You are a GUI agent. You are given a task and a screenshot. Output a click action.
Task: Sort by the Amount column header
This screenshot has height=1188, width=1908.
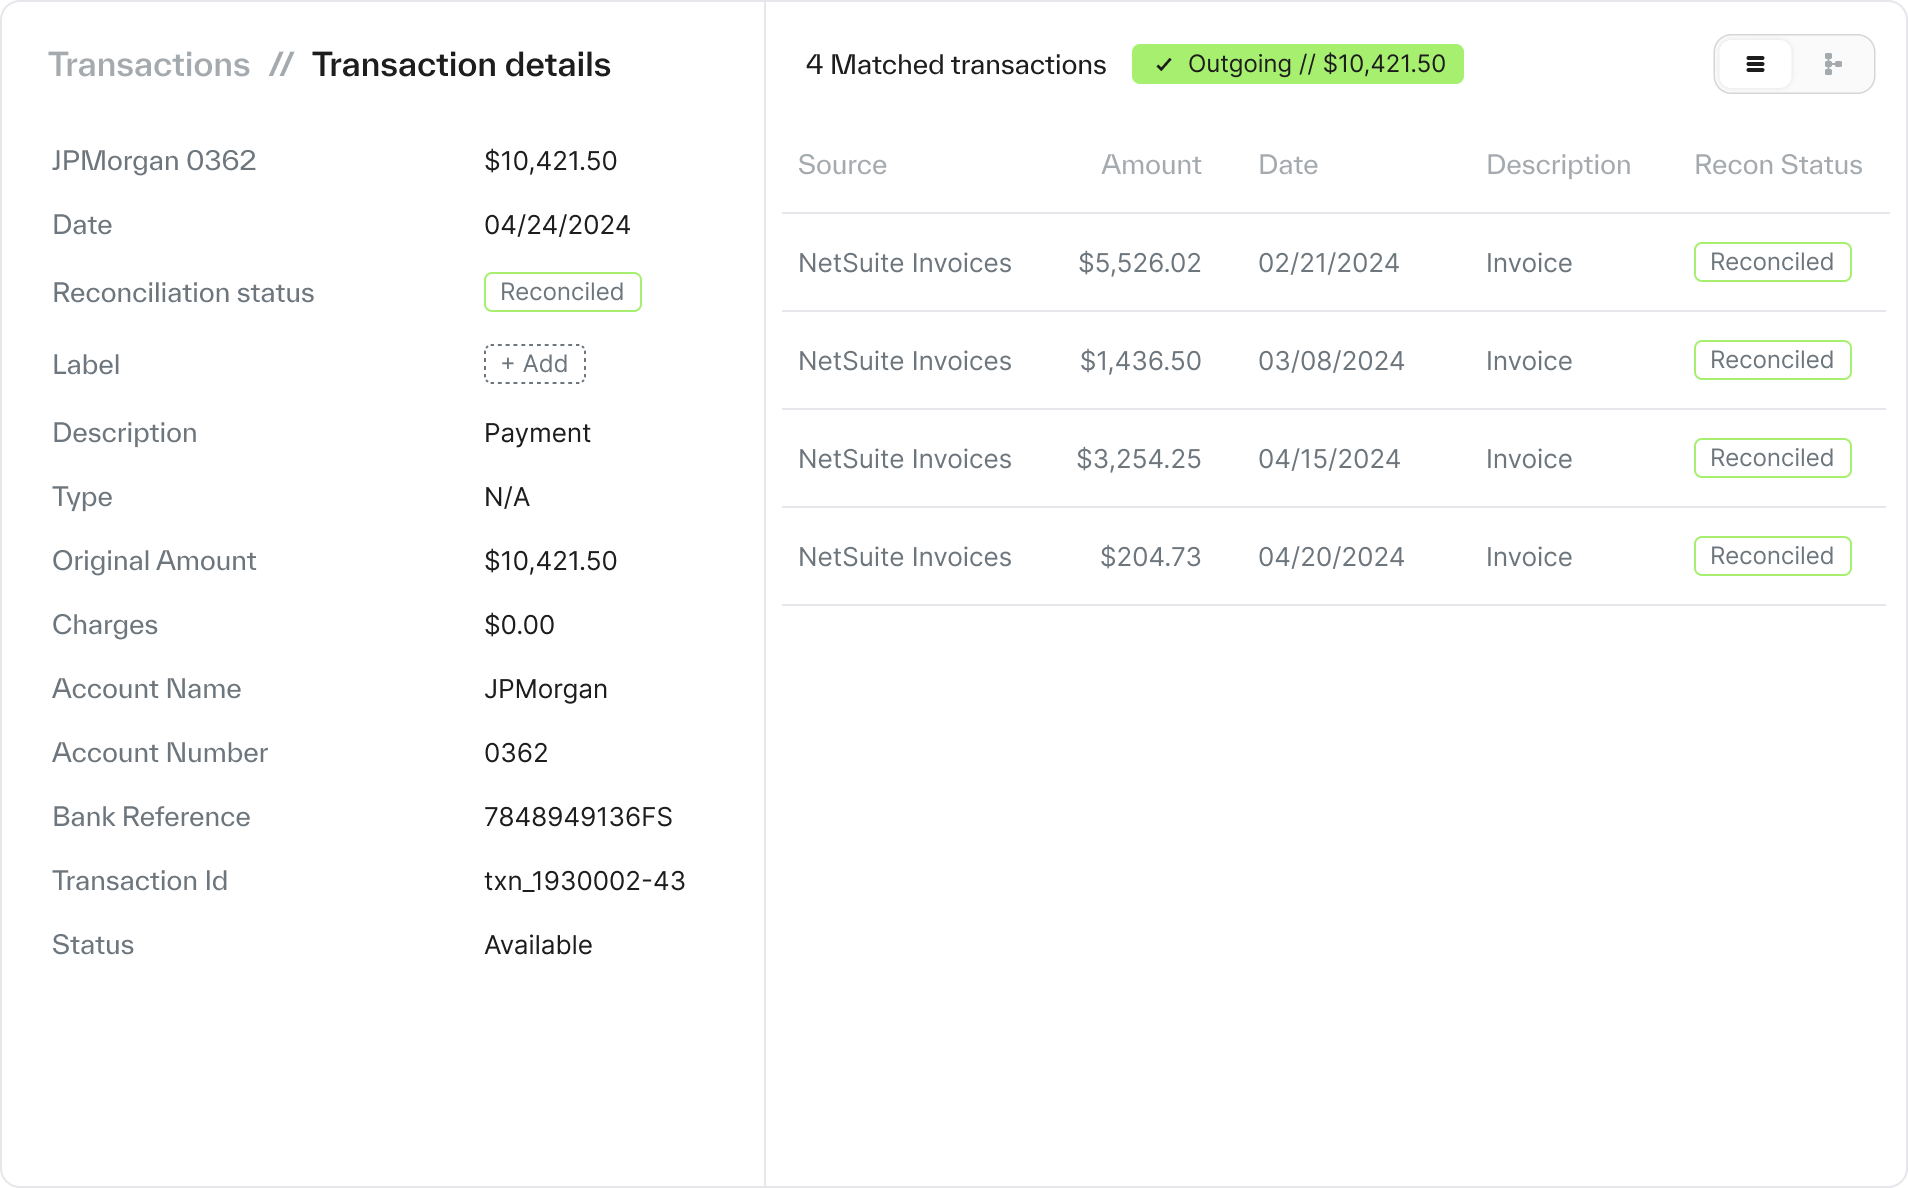click(x=1150, y=165)
